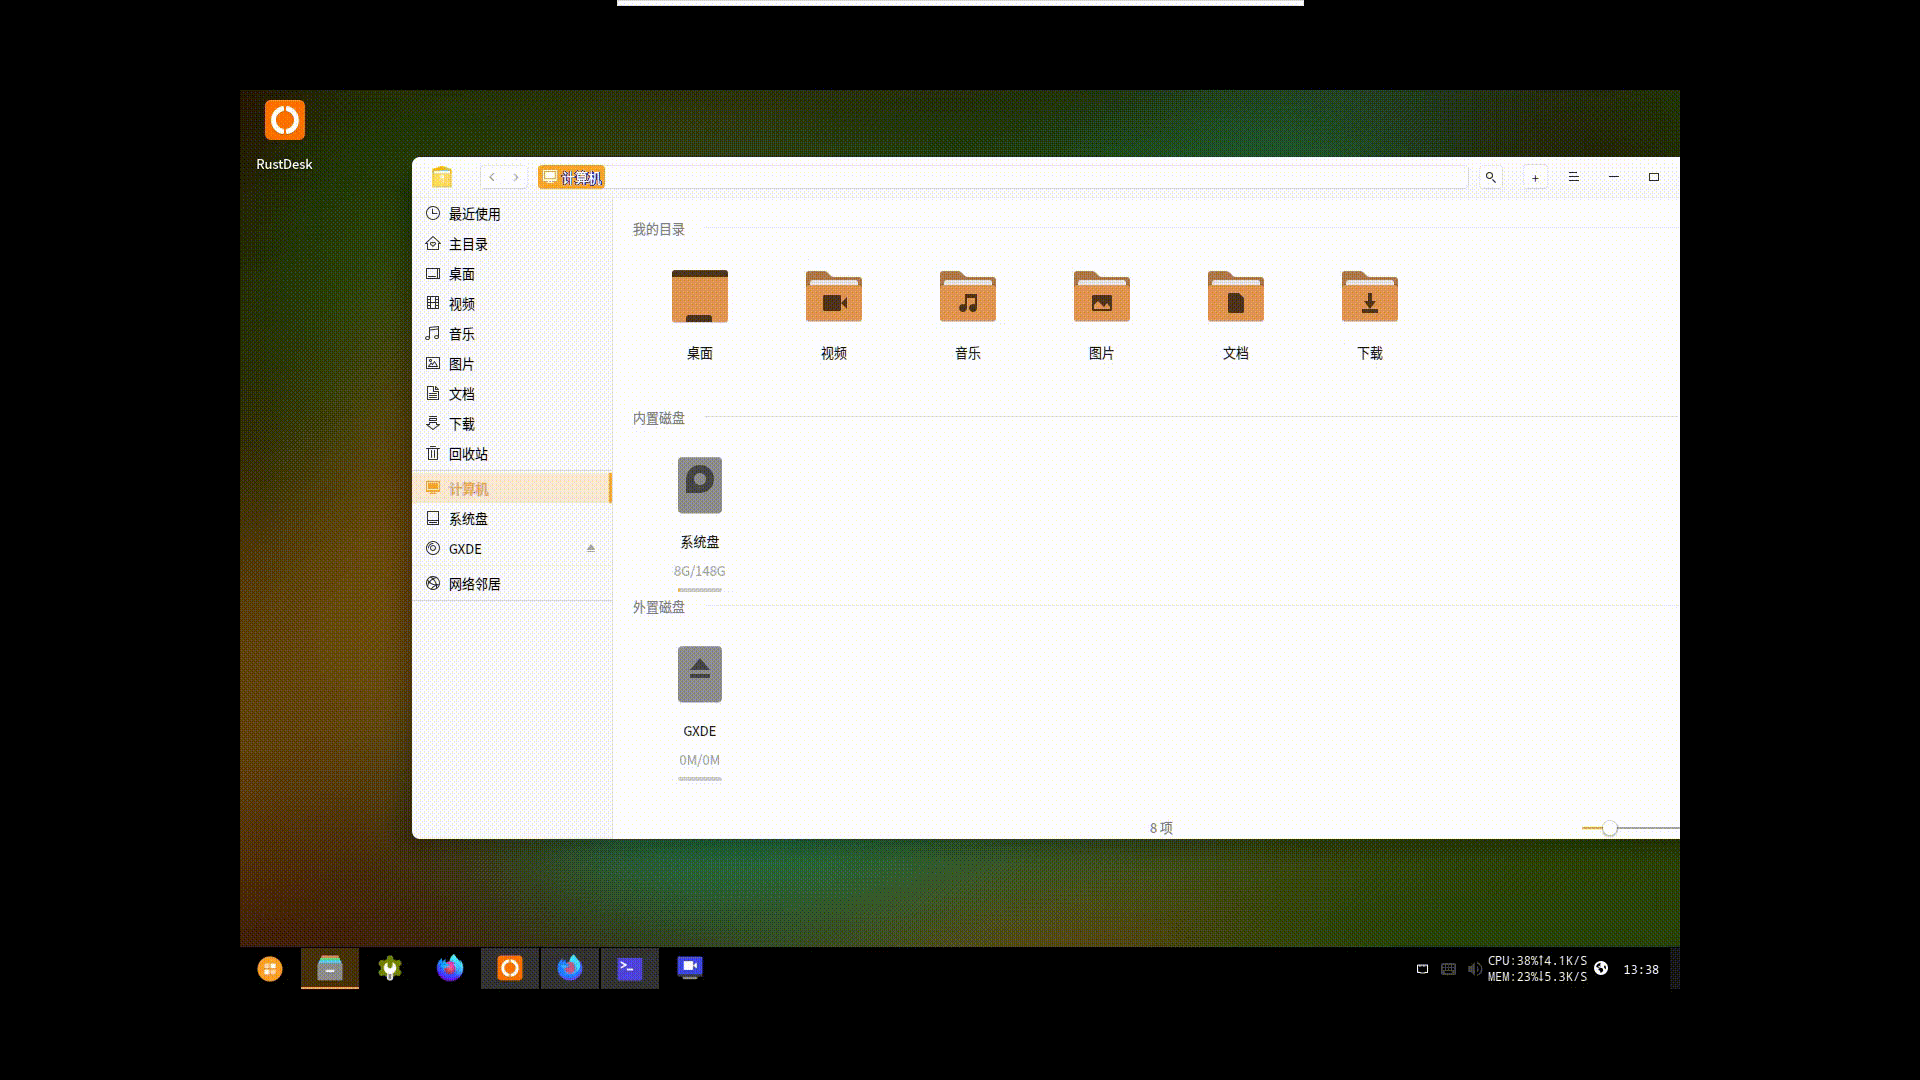
Task: Select 视频 in the sidebar
Action: click(512, 304)
